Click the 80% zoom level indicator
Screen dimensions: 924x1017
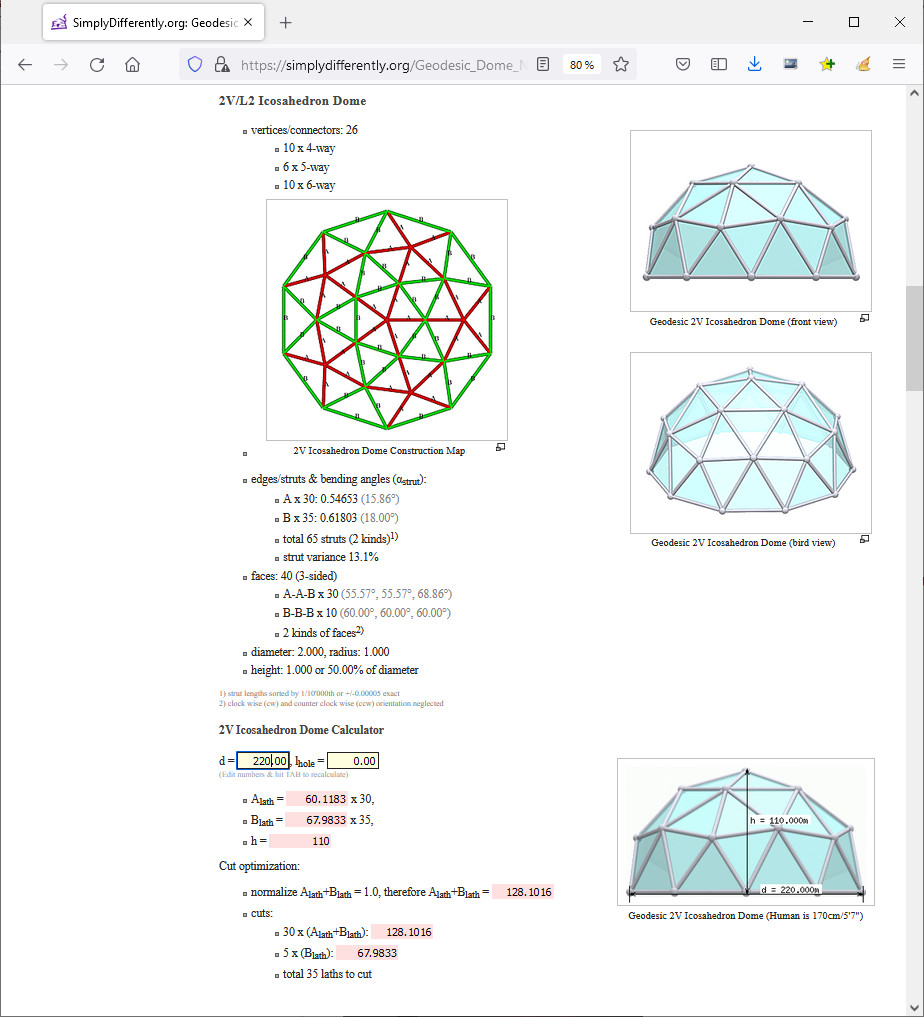pos(582,65)
